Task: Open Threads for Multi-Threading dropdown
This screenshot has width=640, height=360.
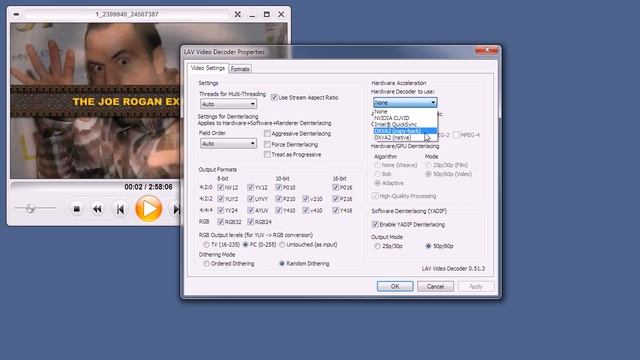Action: [x=228, y=104]
